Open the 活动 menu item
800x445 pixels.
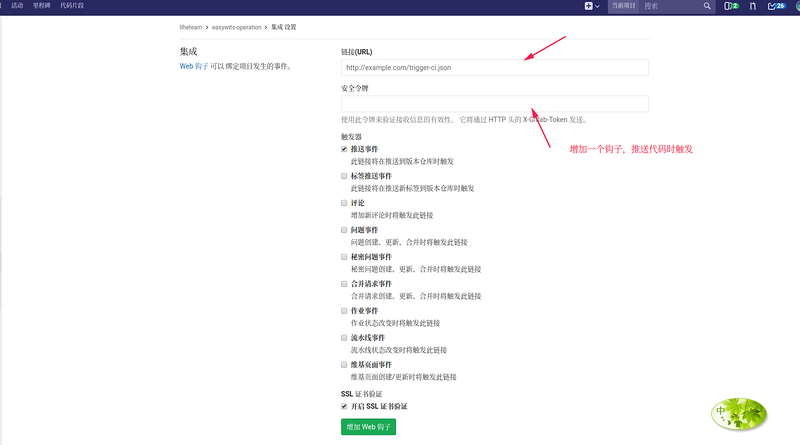click(x=17, y=6)
